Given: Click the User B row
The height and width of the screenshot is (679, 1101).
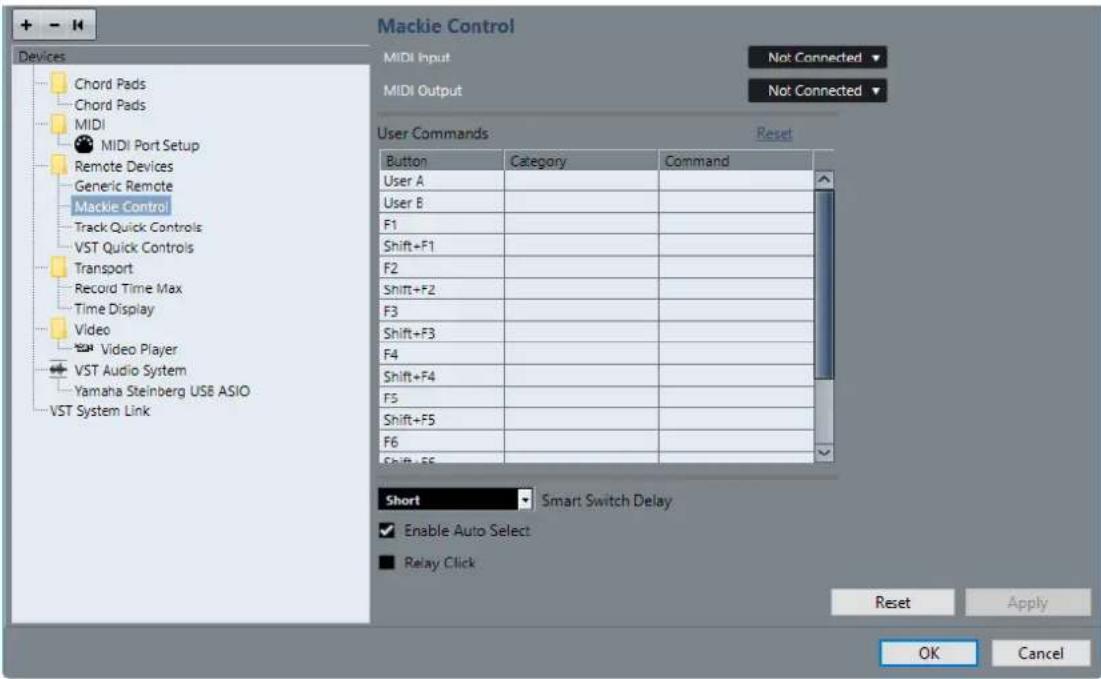Looking at the screenshot, I should point(597,203).
